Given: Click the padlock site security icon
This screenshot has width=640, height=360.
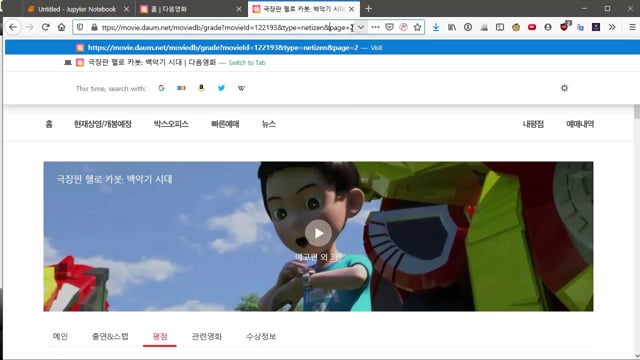Looking at the screenshot, I should (x=94, y=27).
